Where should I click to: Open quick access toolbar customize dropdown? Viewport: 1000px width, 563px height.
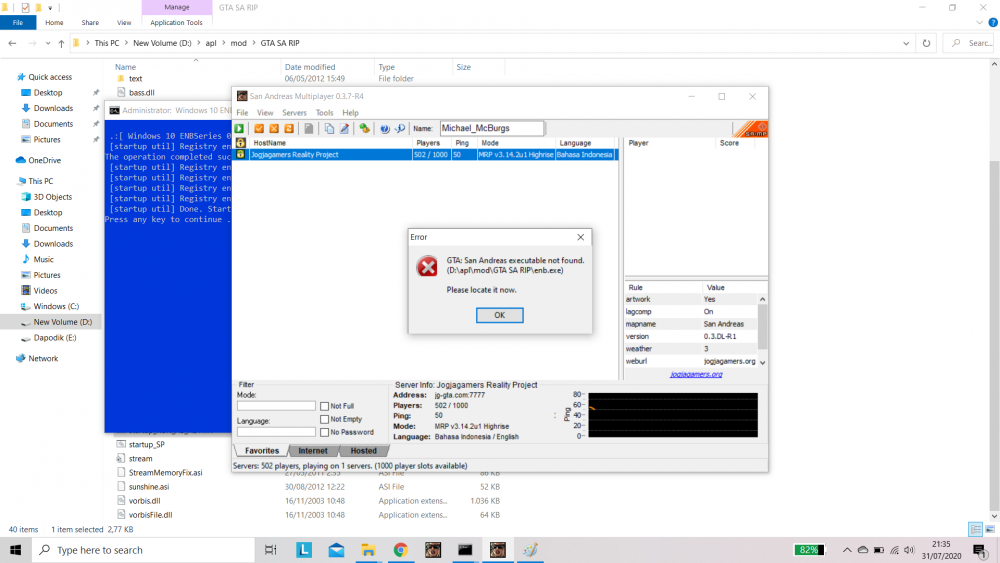click(50, 8)
